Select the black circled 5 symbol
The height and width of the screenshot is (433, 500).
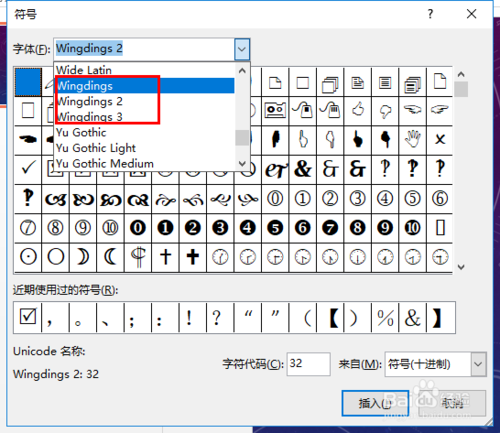(x=275, y=228)
